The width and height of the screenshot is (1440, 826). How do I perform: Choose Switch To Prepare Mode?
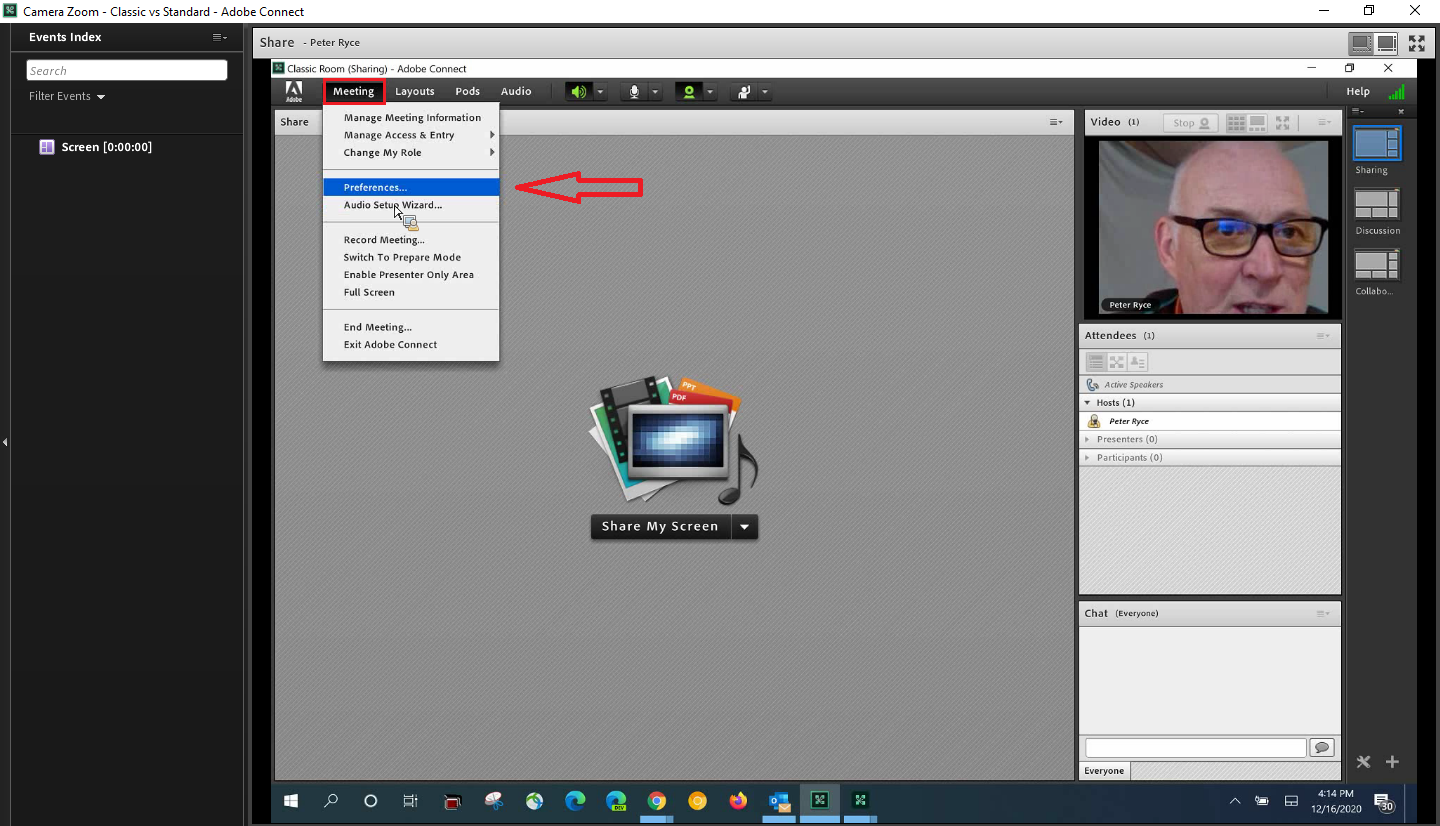[x=411, y=257]
